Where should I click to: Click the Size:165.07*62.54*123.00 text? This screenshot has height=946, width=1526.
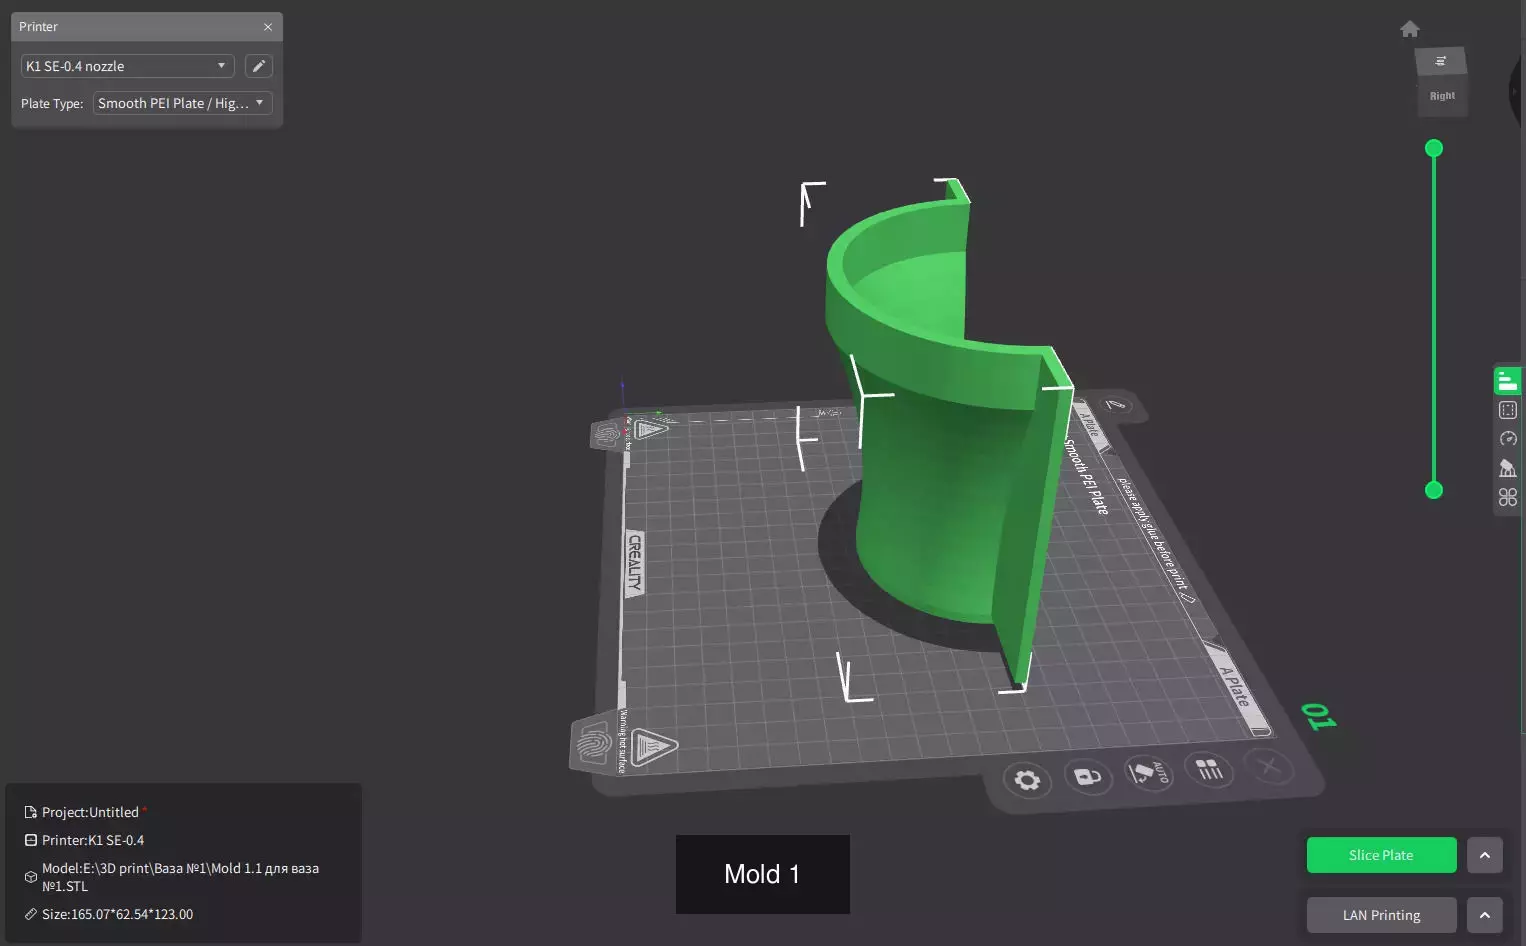(x=117, y=914)
